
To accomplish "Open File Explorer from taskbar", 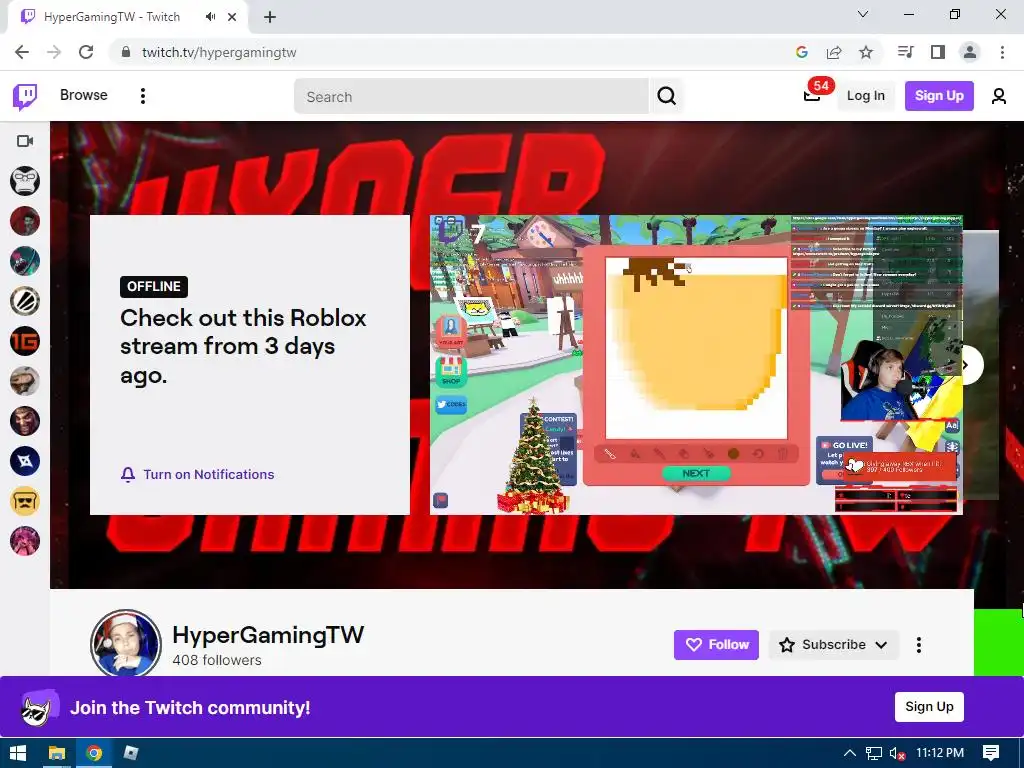I will (57, 753).
